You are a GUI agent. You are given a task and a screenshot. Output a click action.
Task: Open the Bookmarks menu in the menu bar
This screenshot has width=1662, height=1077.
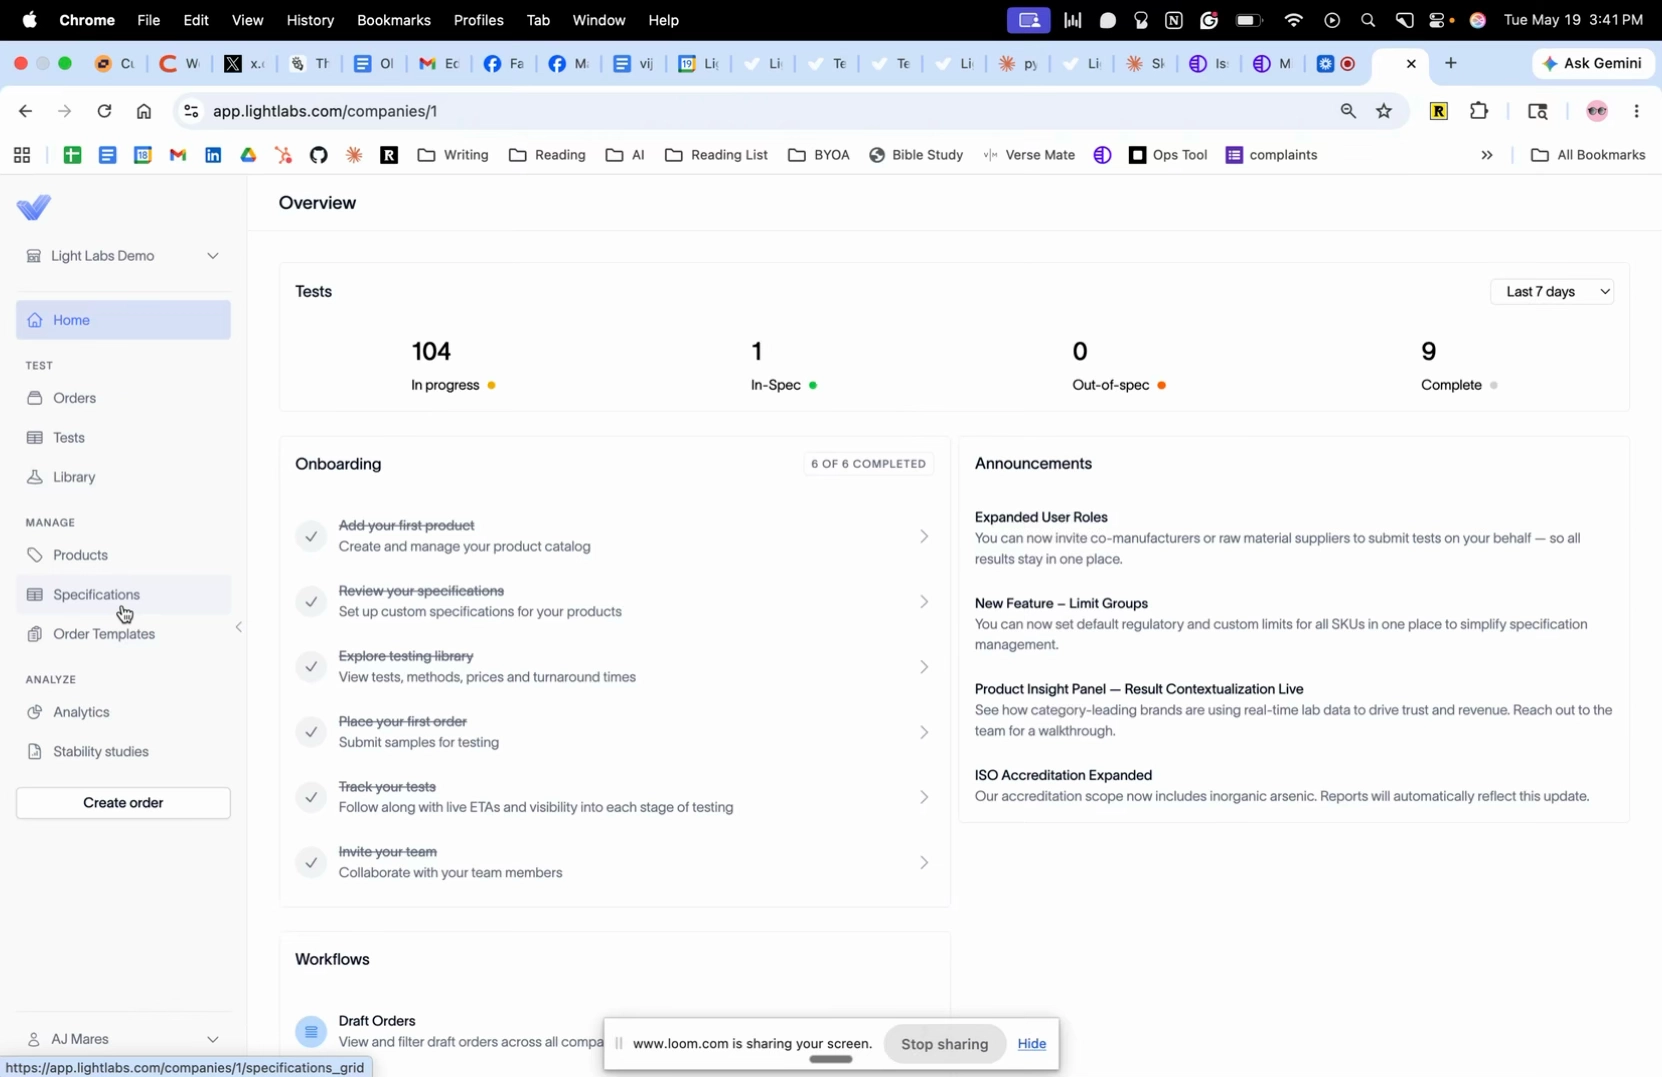click(394, 20)
